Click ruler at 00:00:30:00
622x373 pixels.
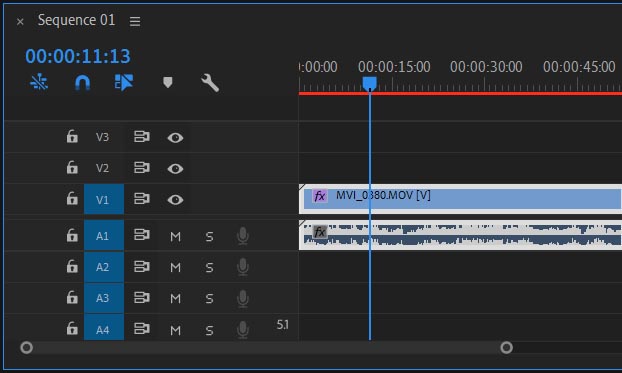[486, 67]
